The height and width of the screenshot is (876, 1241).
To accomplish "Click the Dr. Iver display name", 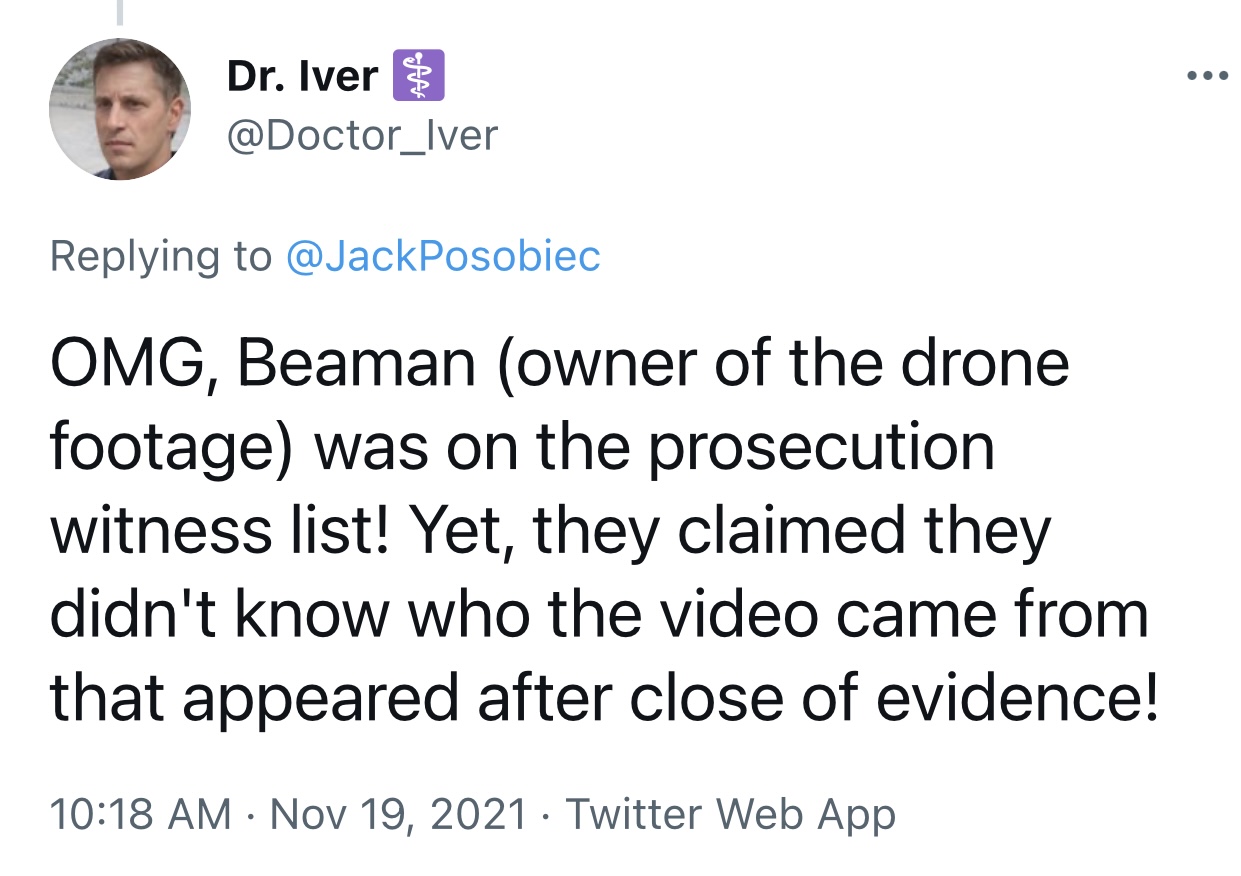I will pos(303,77).
